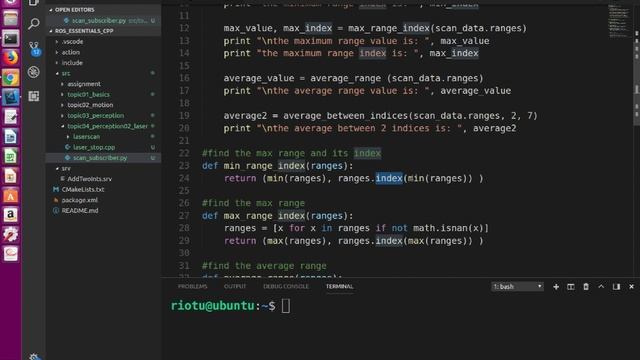This screenshot has width=640, height=360.
Task: Maximize the panel with up chevron
Action: coord(601,287)
